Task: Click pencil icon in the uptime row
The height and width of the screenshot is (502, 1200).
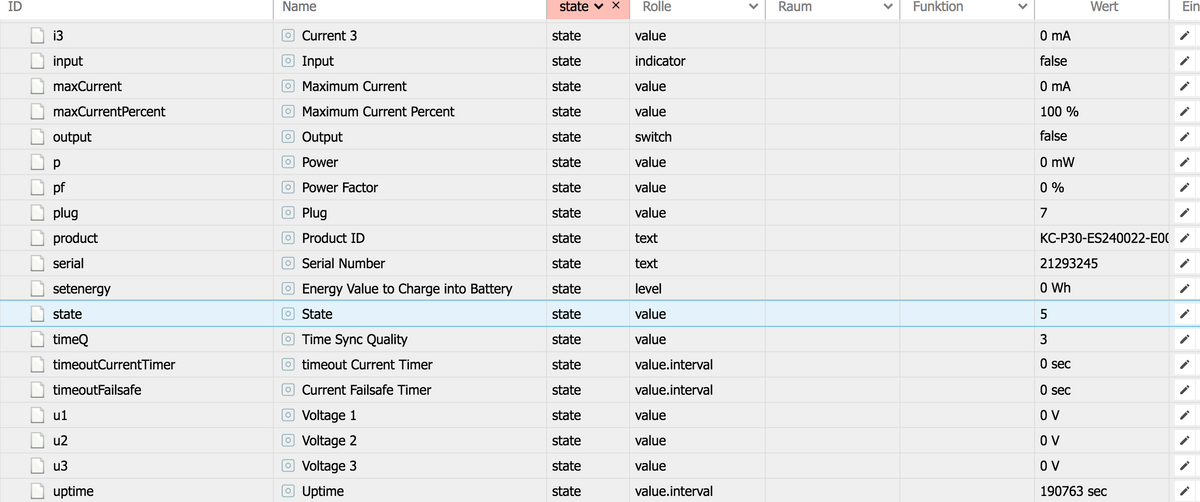Action: pos(1184,491)
